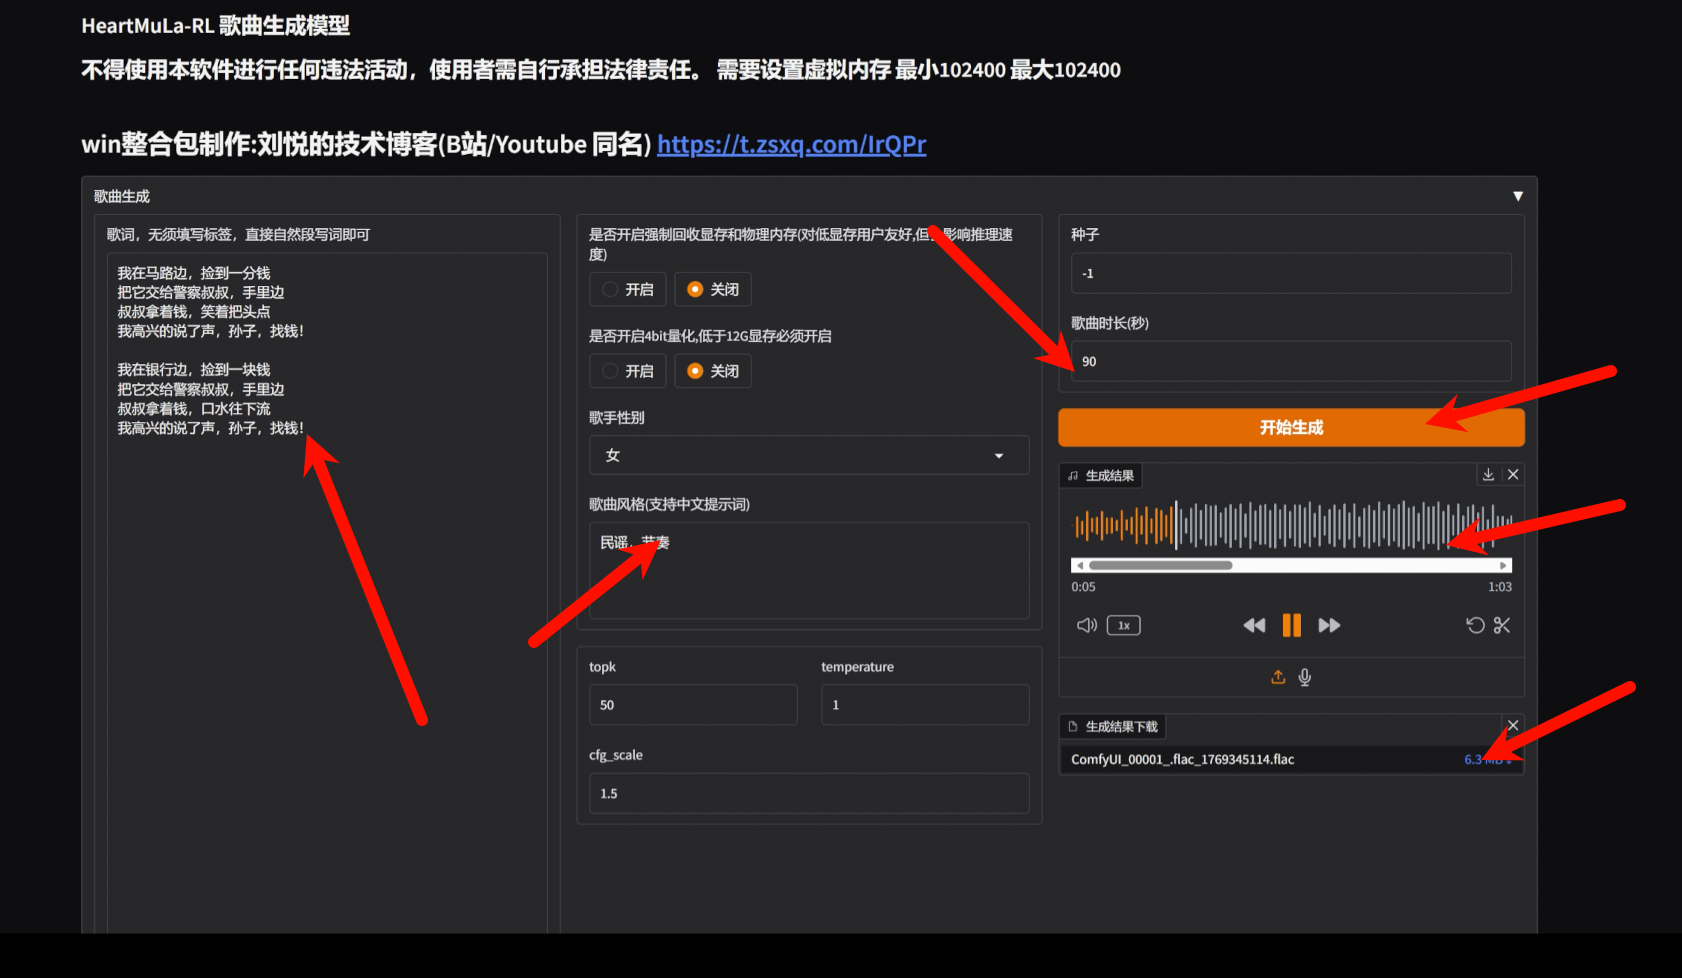
Task: Download audio using the 生成结果 download icon
Action: coord(1488,475)
